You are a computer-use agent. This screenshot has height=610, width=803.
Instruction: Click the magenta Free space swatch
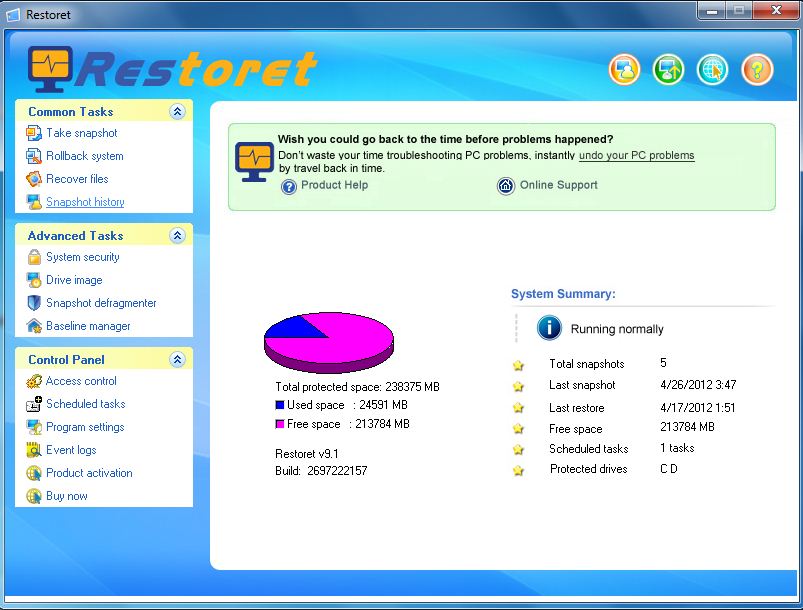[280, 424]
